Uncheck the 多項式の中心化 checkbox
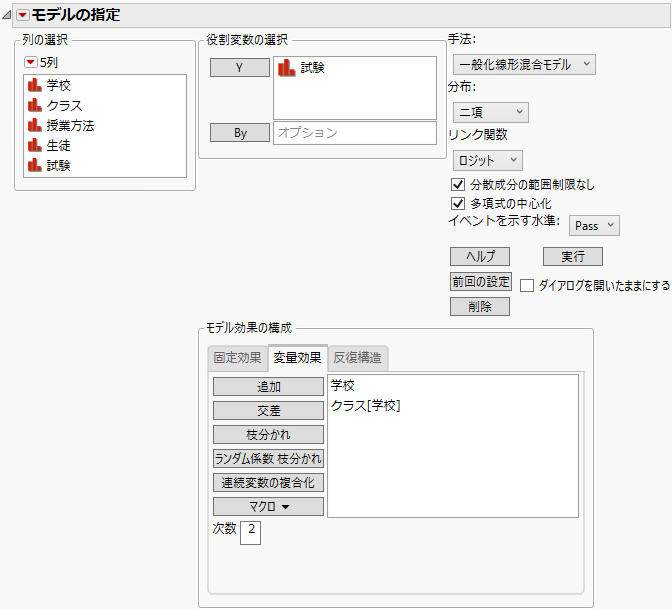The image size is (672, 609). pos(459,204)
